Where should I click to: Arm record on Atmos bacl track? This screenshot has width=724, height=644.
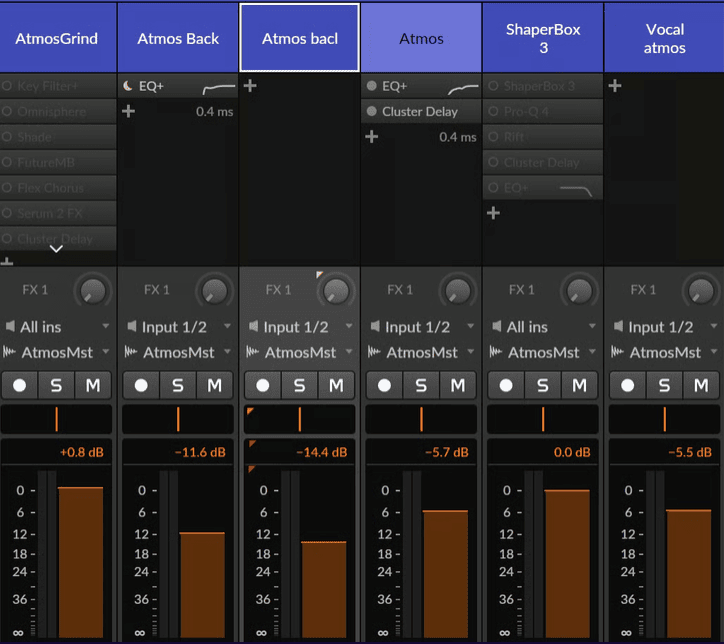click(x=263, y=385)
